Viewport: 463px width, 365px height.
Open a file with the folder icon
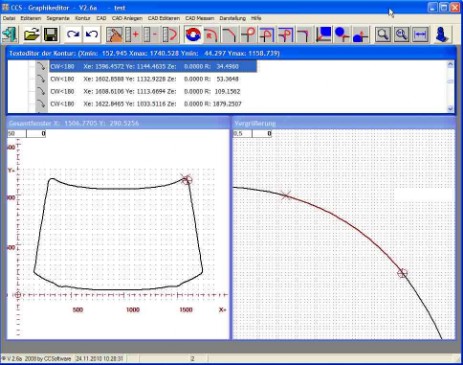(x=32, y=34)
